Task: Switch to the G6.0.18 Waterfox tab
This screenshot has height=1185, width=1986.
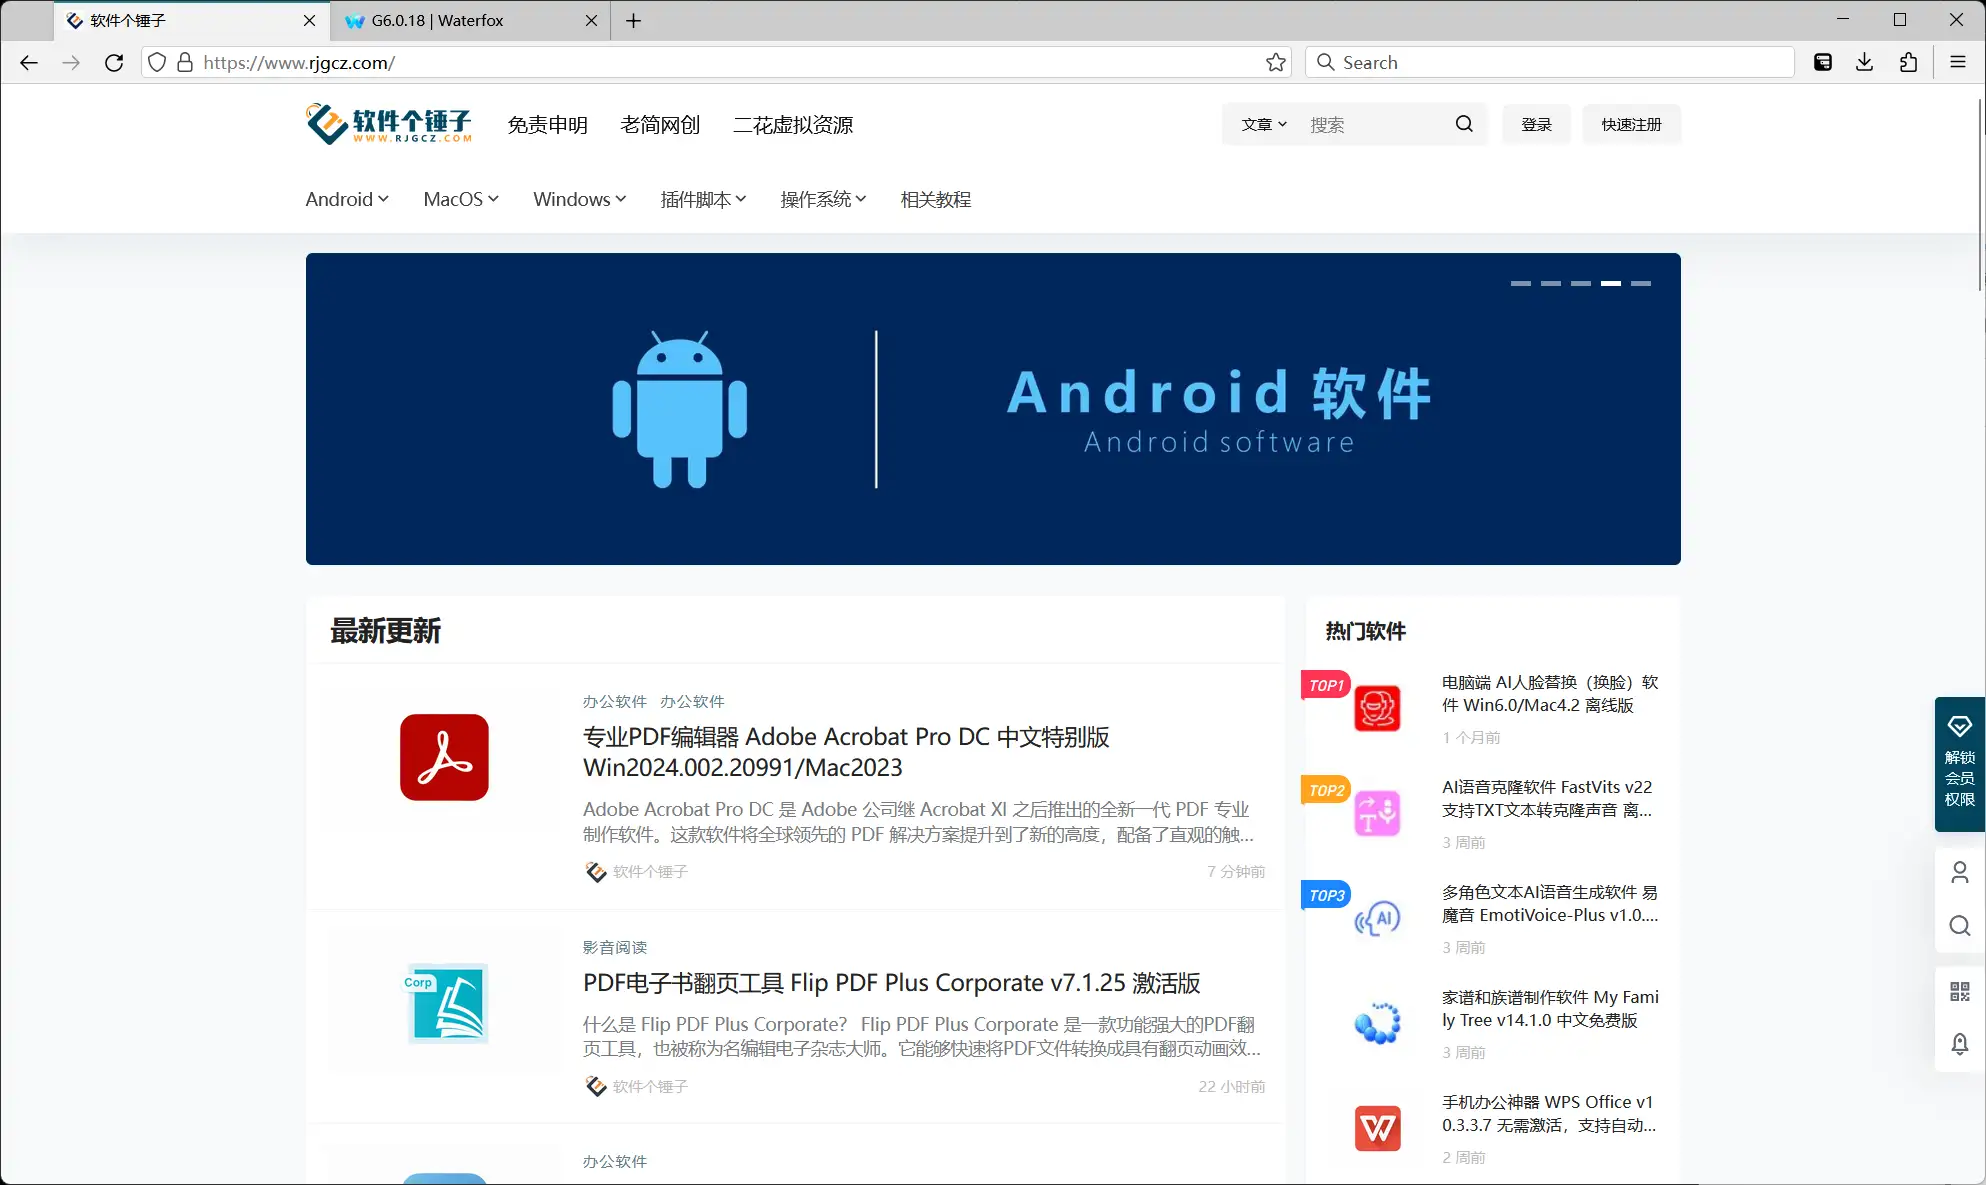Action: [x=470, y=20]
